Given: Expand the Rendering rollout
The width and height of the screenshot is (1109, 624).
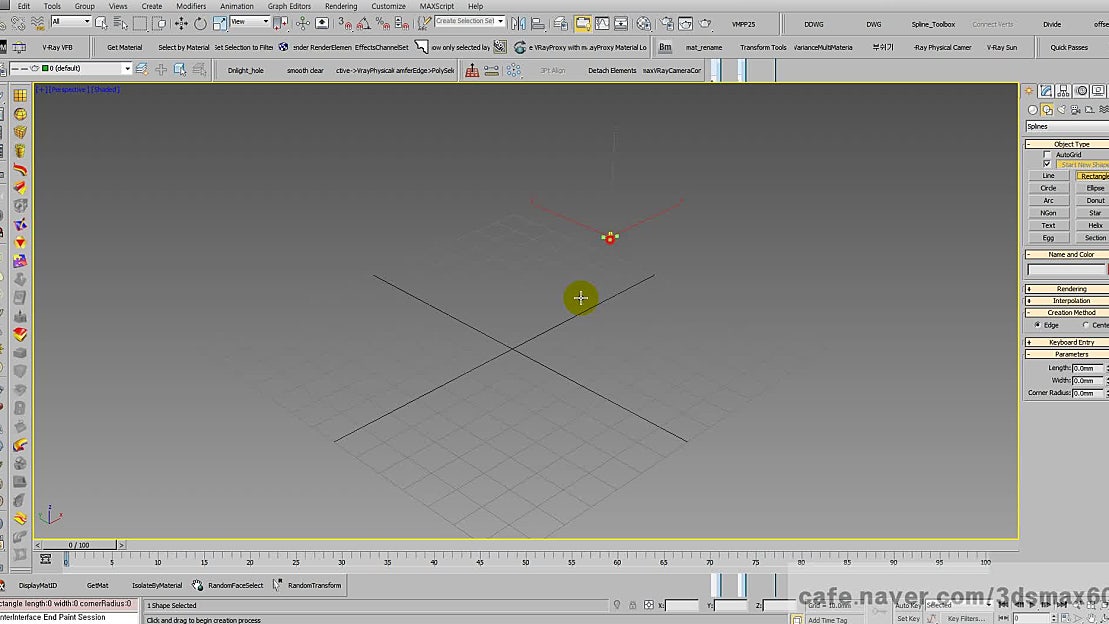Looking at the screenshot, I should click(x=1064, y=288).
